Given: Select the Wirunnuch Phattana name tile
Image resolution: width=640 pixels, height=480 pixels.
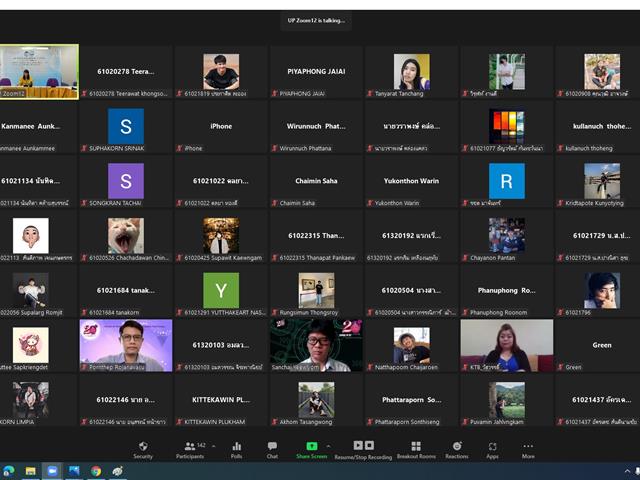Looking at the screenshot, I should pyautogui.click(x=316, y=127).
